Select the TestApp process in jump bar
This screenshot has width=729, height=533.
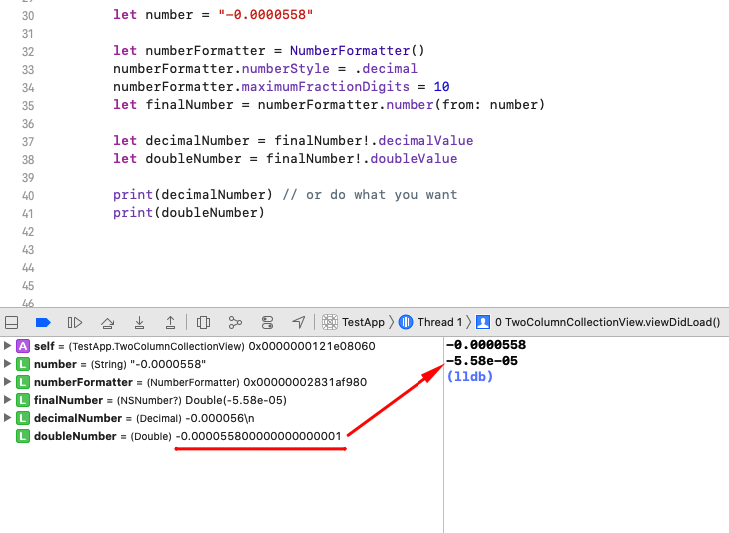pyautogui.click(x=363, y=322)
